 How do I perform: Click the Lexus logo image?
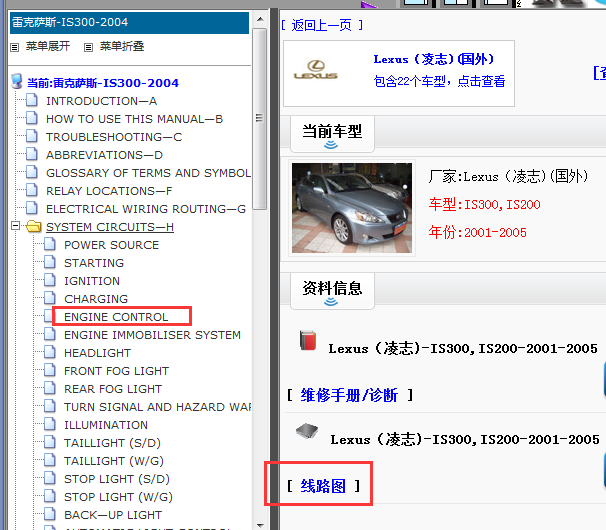coord(316,70)
